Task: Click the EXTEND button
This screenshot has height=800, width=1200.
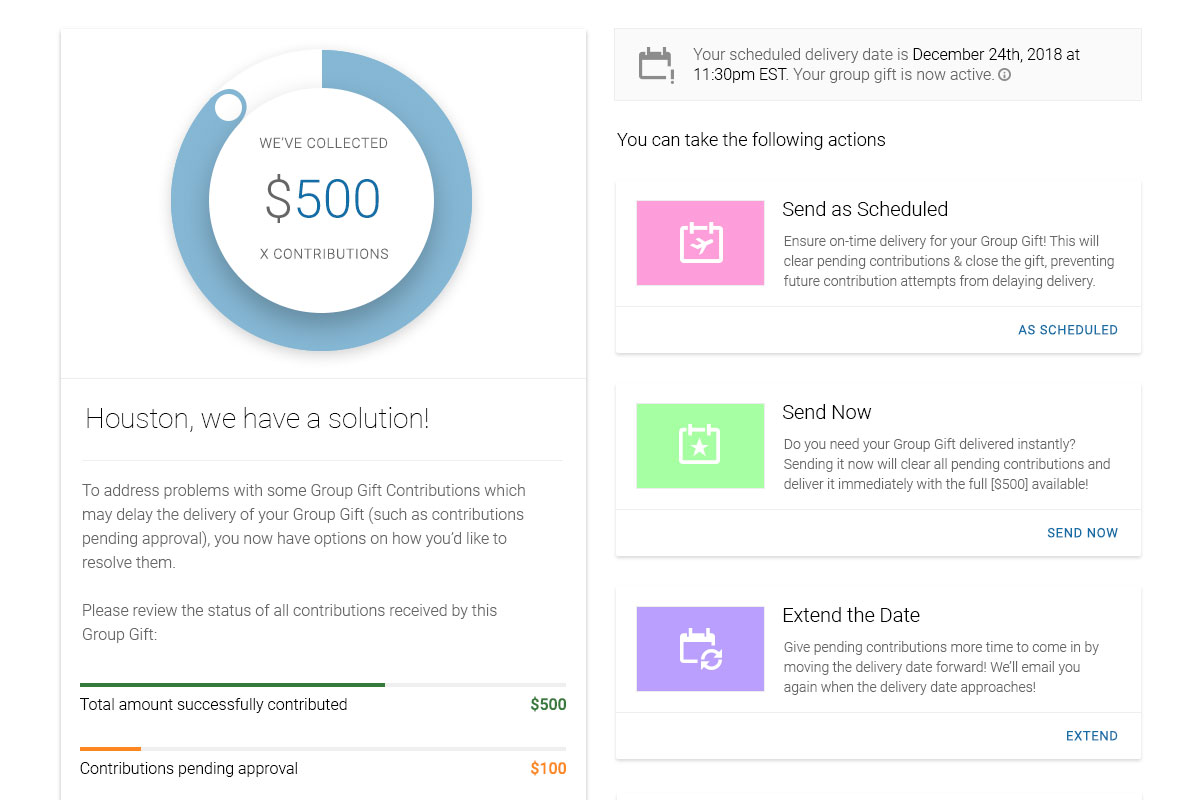Action: pyautogui.click(x=1092, y=736)
